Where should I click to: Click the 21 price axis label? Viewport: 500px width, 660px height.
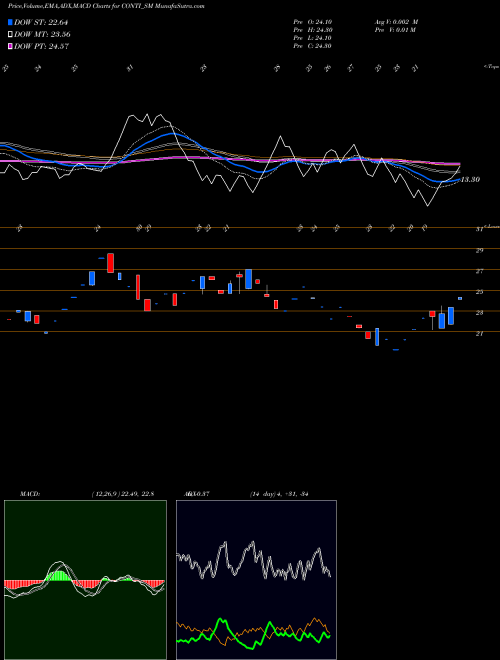coord(479,334)
